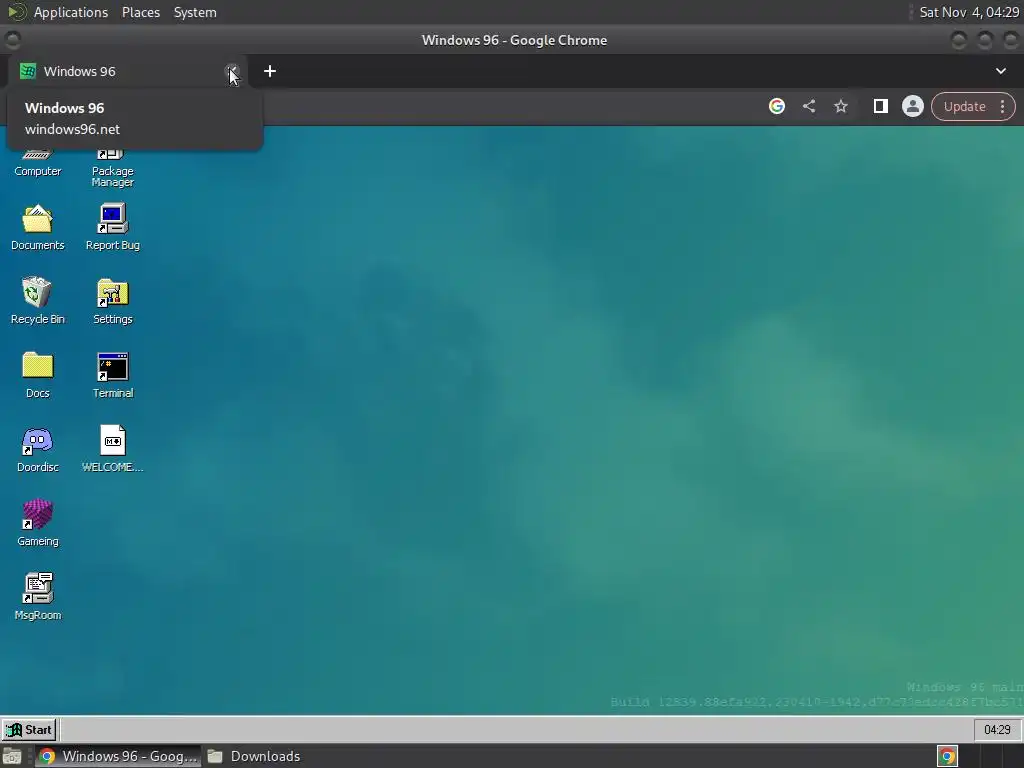Open the Doordisc shortcut
Viewport: 1024px width, 768px height.
(x=37, y=449)
